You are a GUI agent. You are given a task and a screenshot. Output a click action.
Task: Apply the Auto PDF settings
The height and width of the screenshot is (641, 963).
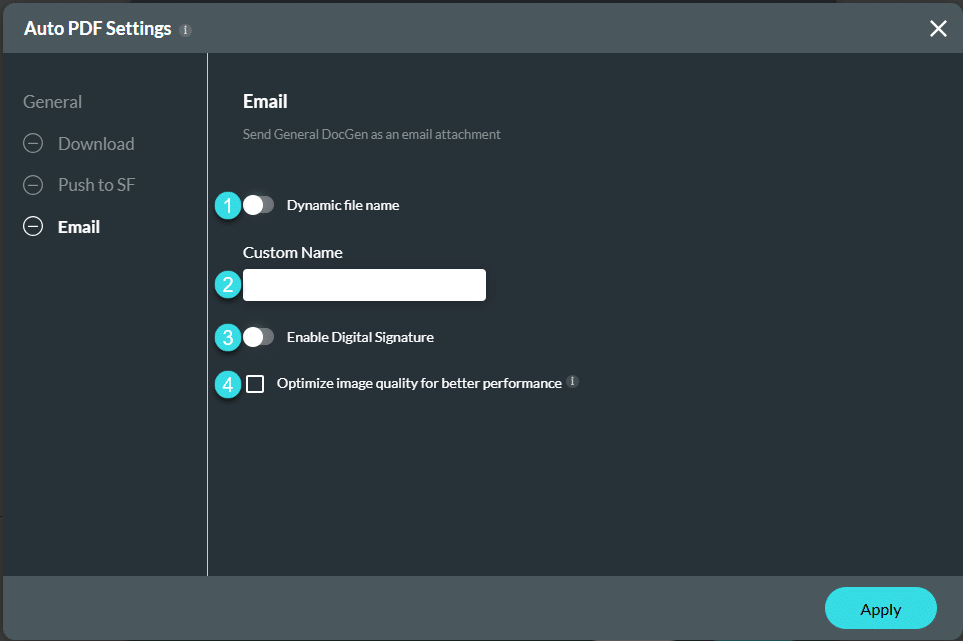[x=880, y=608]
